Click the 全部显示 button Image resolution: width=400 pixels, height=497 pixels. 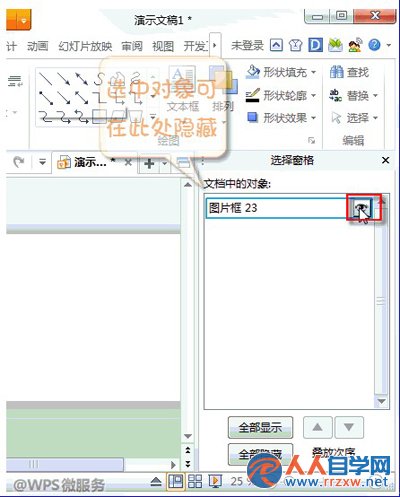[260, 427]
